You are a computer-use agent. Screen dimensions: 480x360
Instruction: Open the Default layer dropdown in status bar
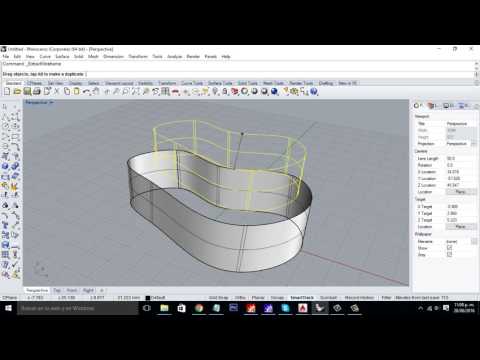tap(157, 297)
